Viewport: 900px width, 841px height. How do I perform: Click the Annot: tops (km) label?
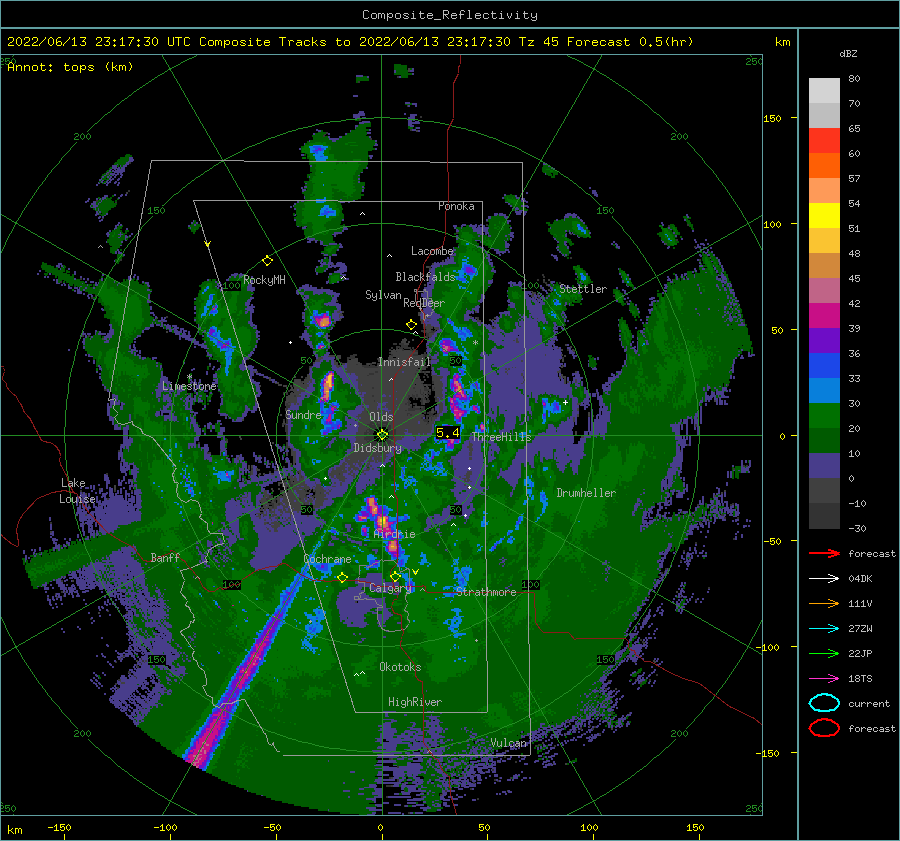(x=70, y=67)
